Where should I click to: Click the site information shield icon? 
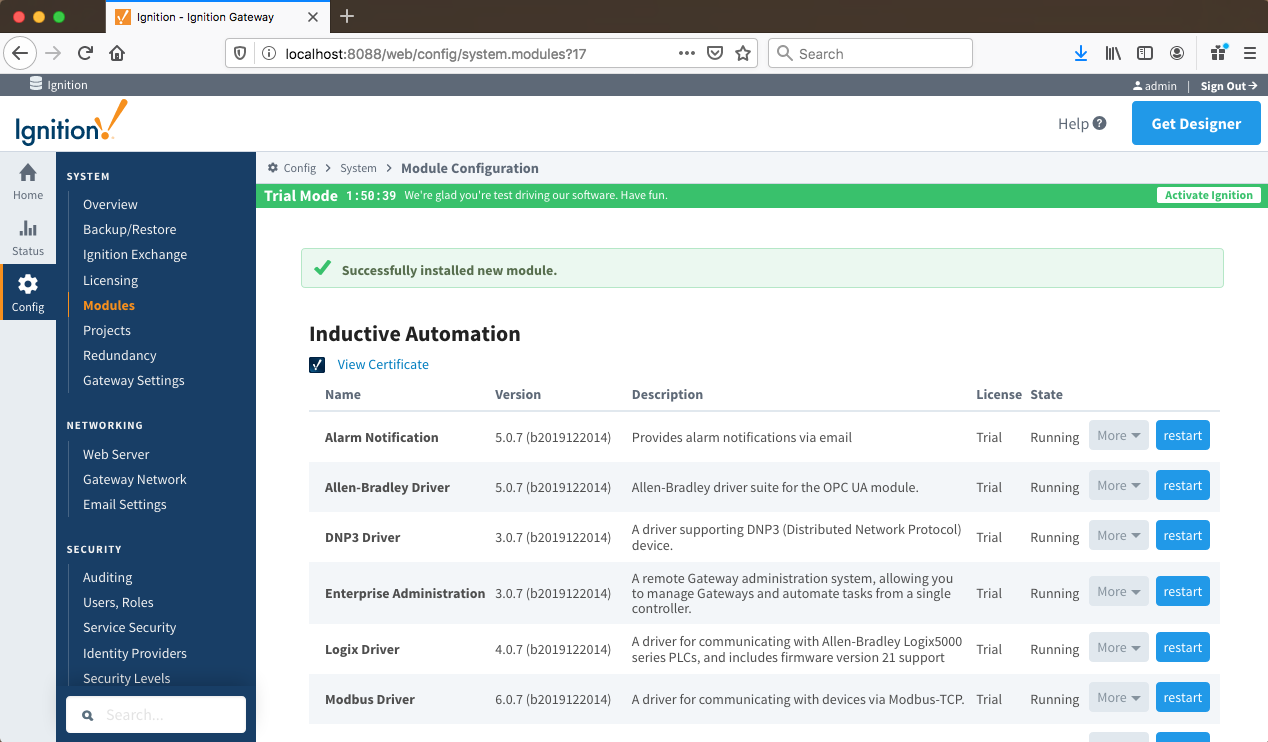(x=239, y=53)
